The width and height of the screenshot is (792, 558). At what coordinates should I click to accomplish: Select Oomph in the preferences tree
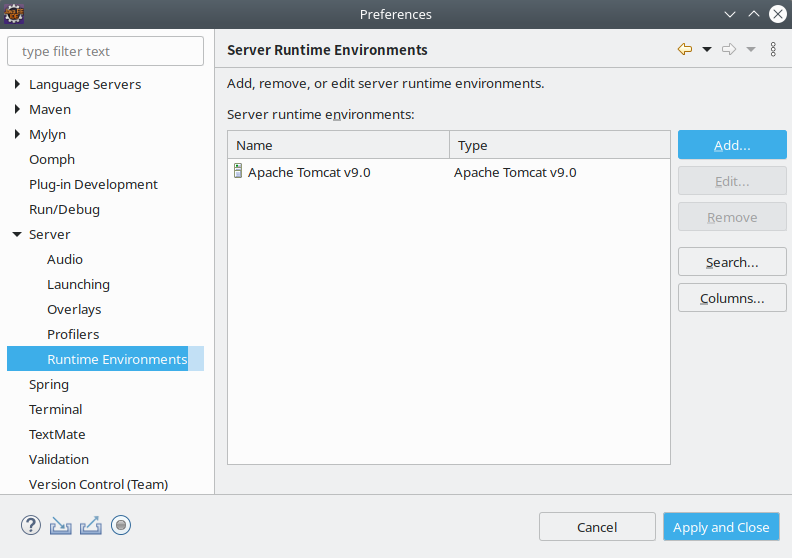pyautogui.click(x=52, y=160)
